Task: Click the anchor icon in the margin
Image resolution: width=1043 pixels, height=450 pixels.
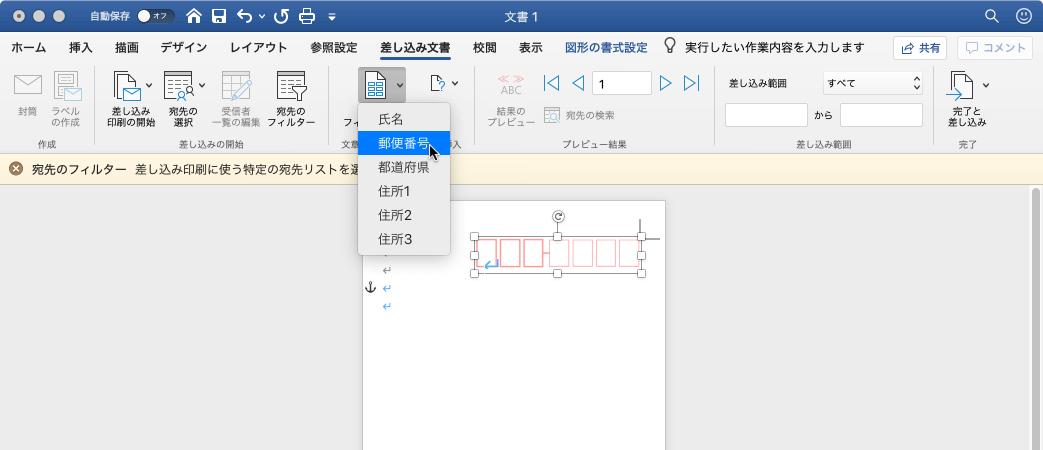Action: 371,287
